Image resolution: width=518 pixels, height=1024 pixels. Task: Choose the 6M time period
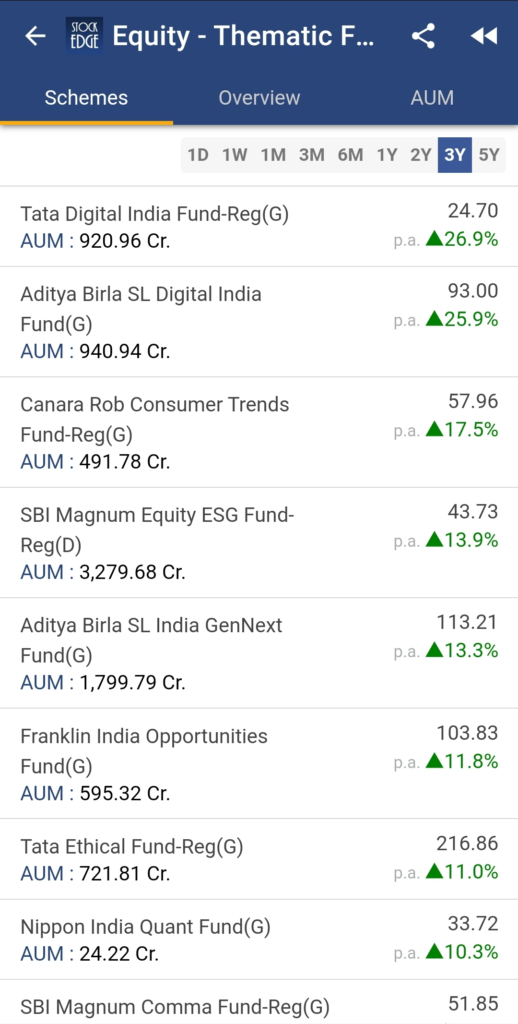pyautogui.click(x=350, y=155)
